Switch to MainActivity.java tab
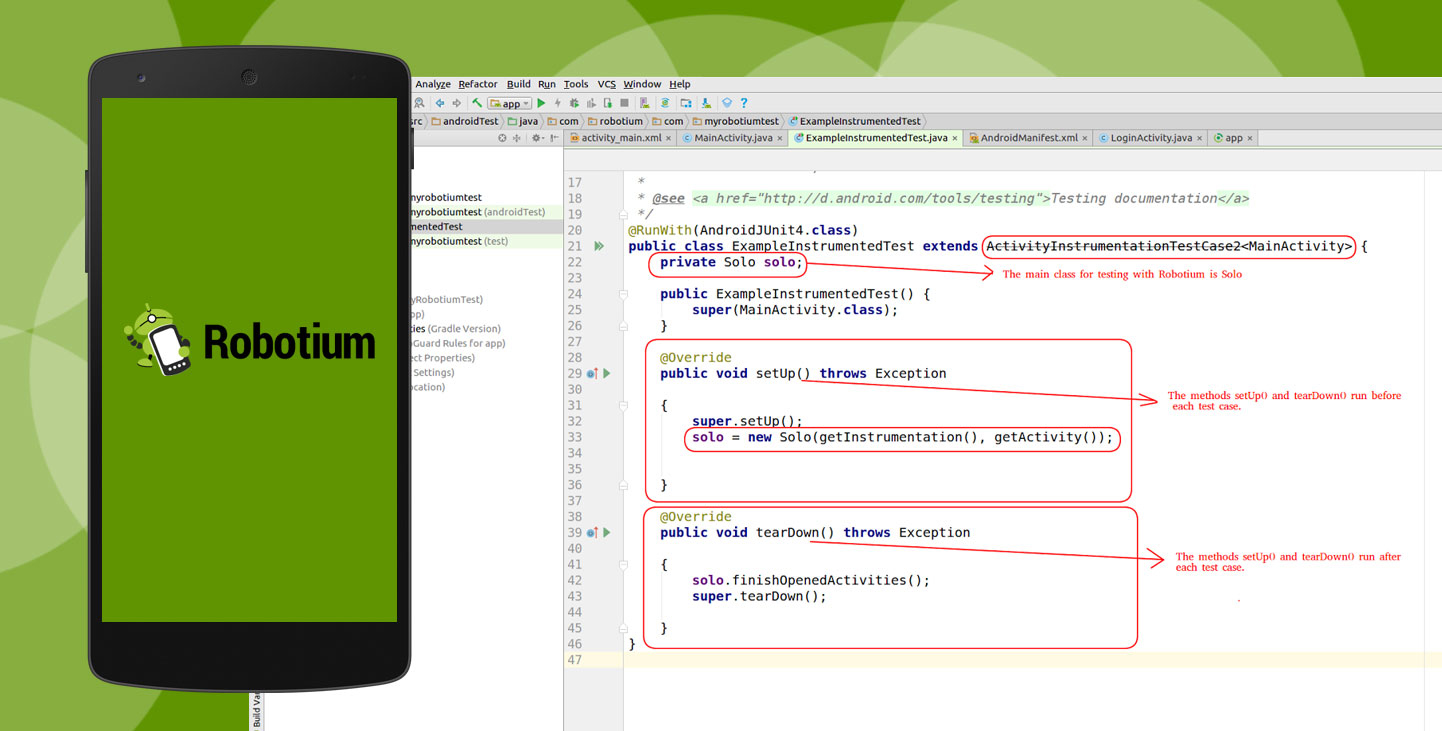The height and width of the screenshot is (731, 1442). pos(733,138)
